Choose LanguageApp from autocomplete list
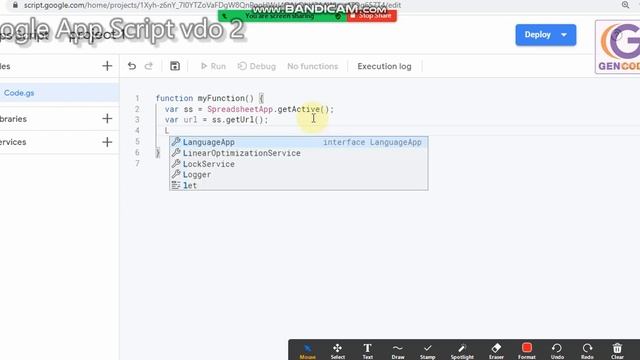 click(299, 142)
